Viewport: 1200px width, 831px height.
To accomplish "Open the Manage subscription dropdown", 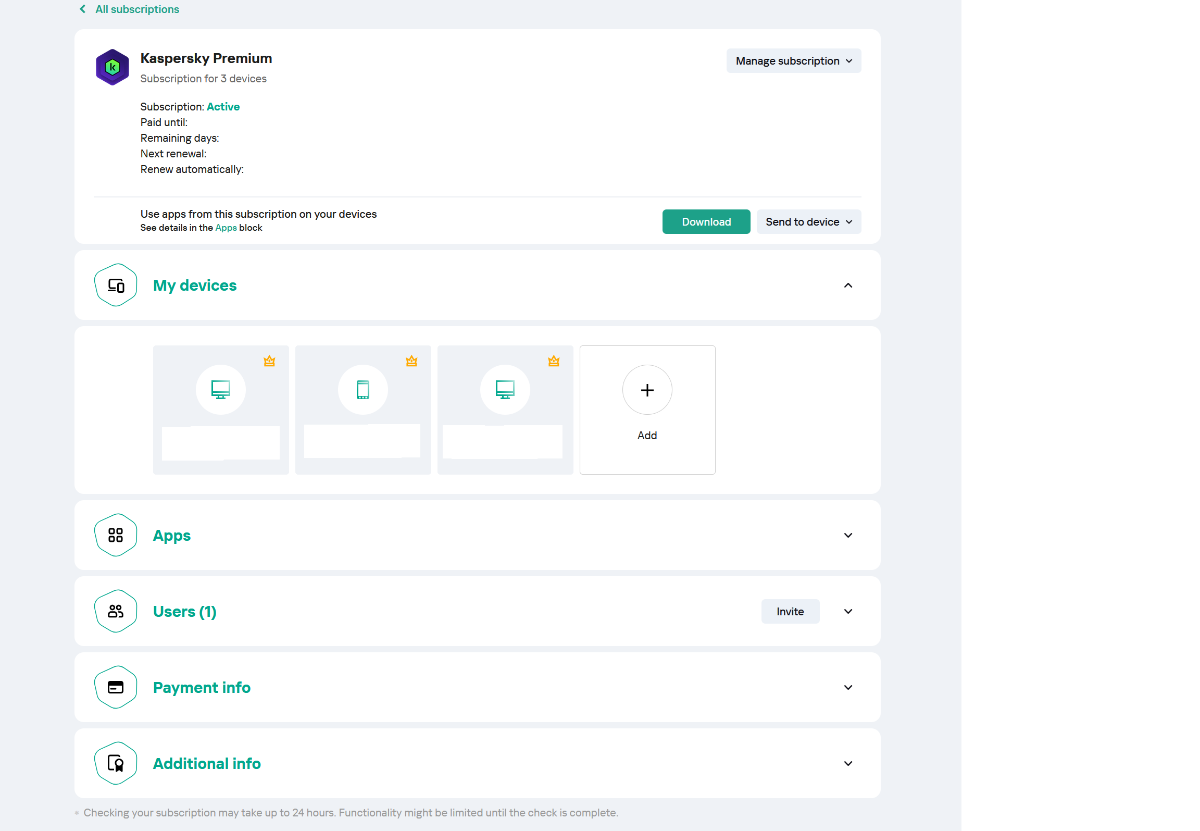I will point(793,61).
